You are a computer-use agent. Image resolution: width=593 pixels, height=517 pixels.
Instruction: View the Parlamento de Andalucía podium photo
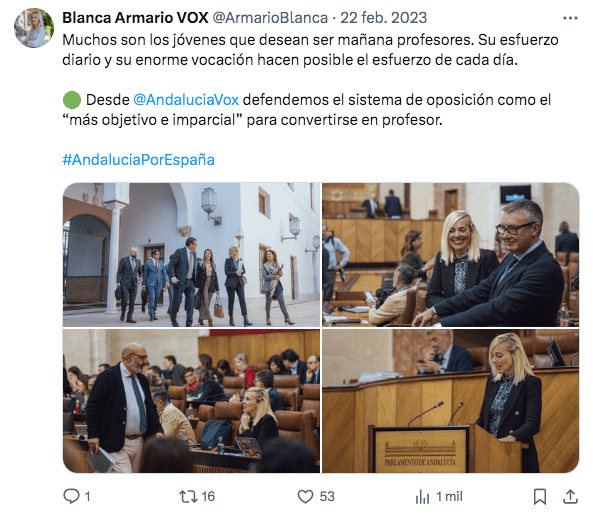coord(450,401)
